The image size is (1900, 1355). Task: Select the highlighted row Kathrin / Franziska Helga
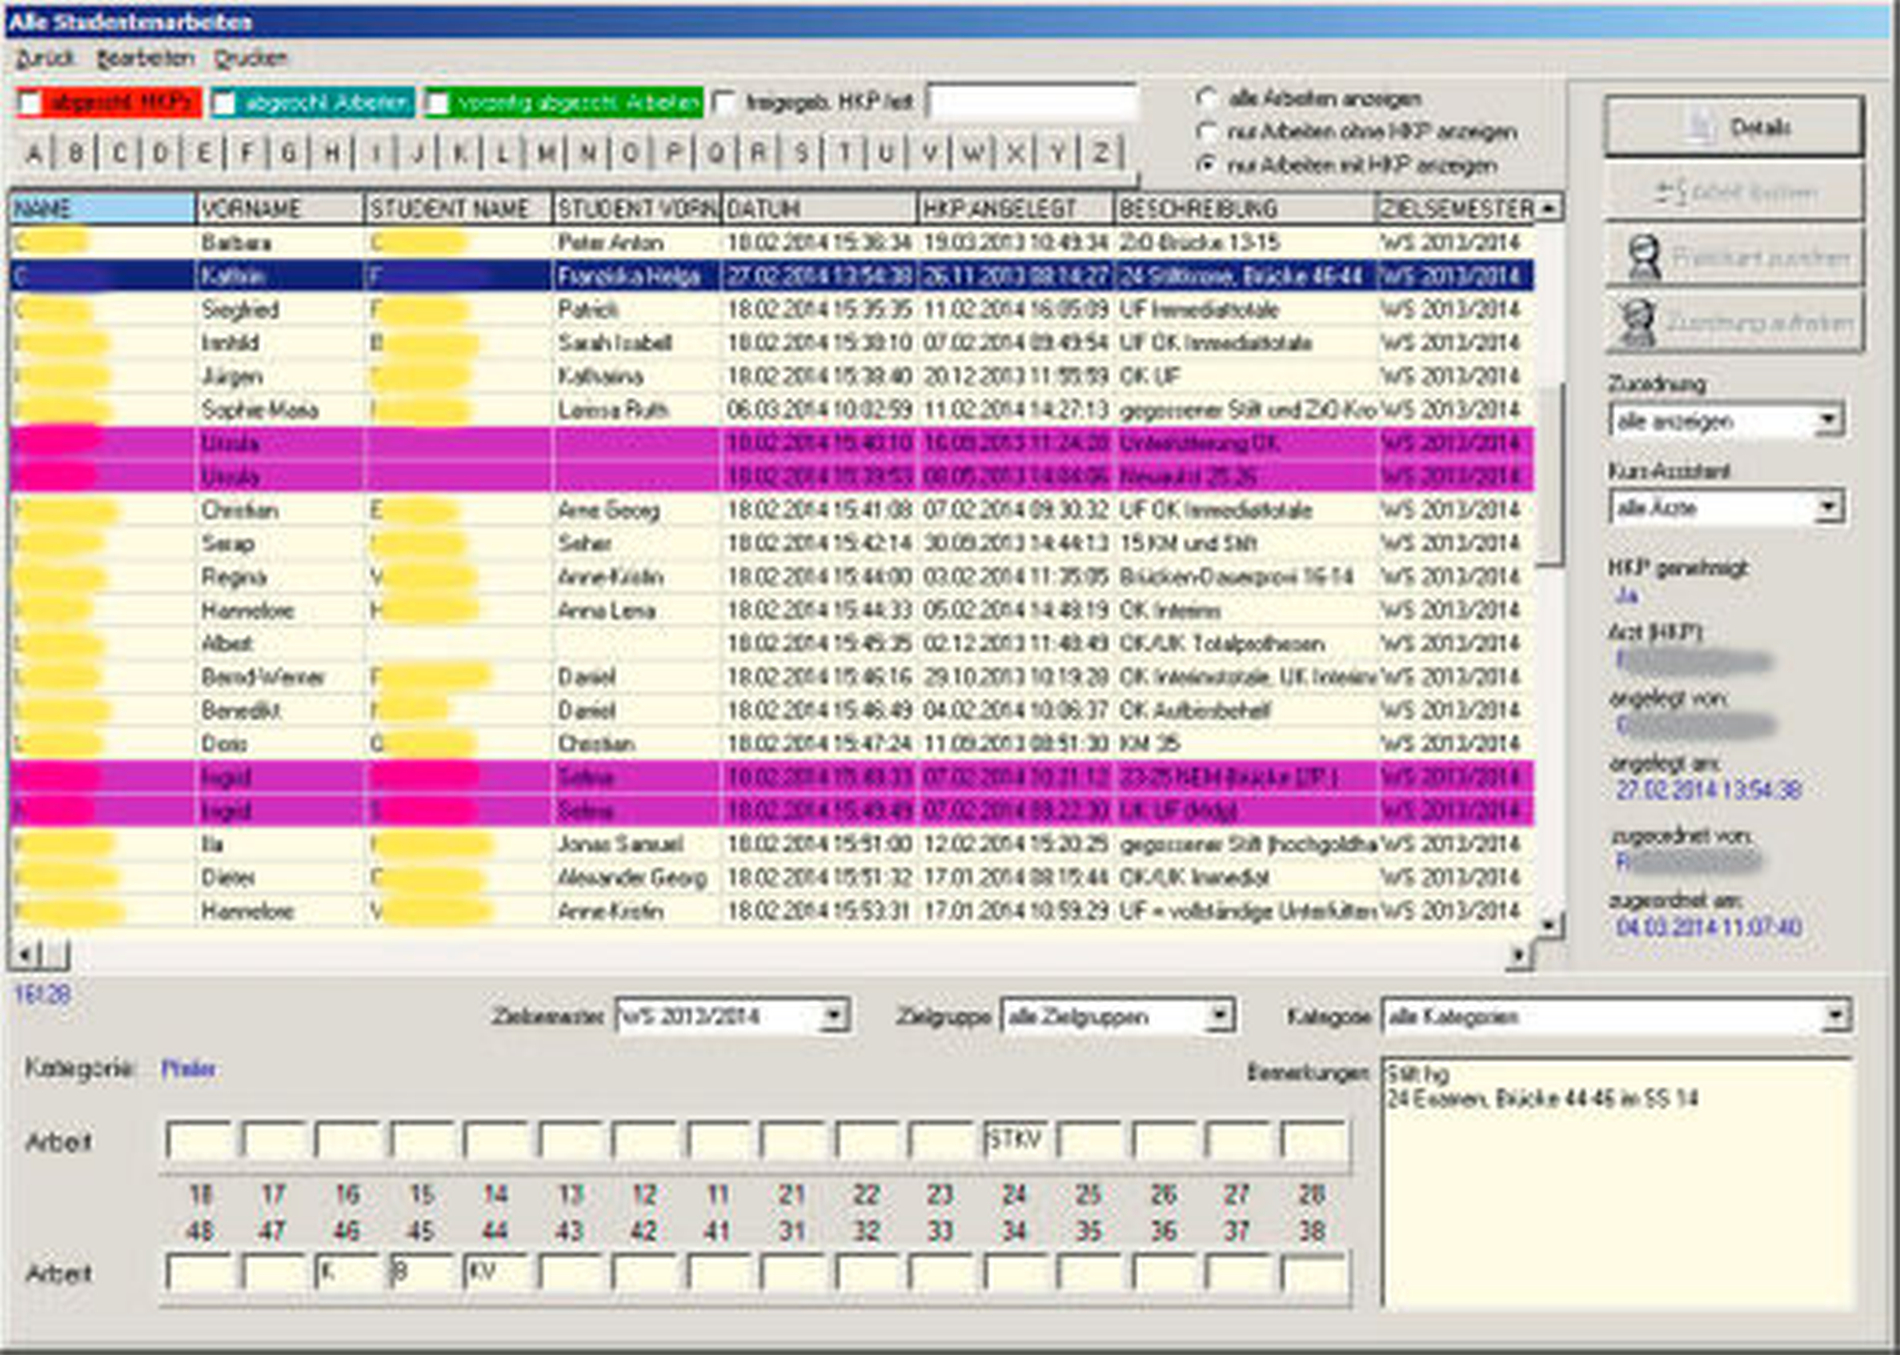click(772, 275)
